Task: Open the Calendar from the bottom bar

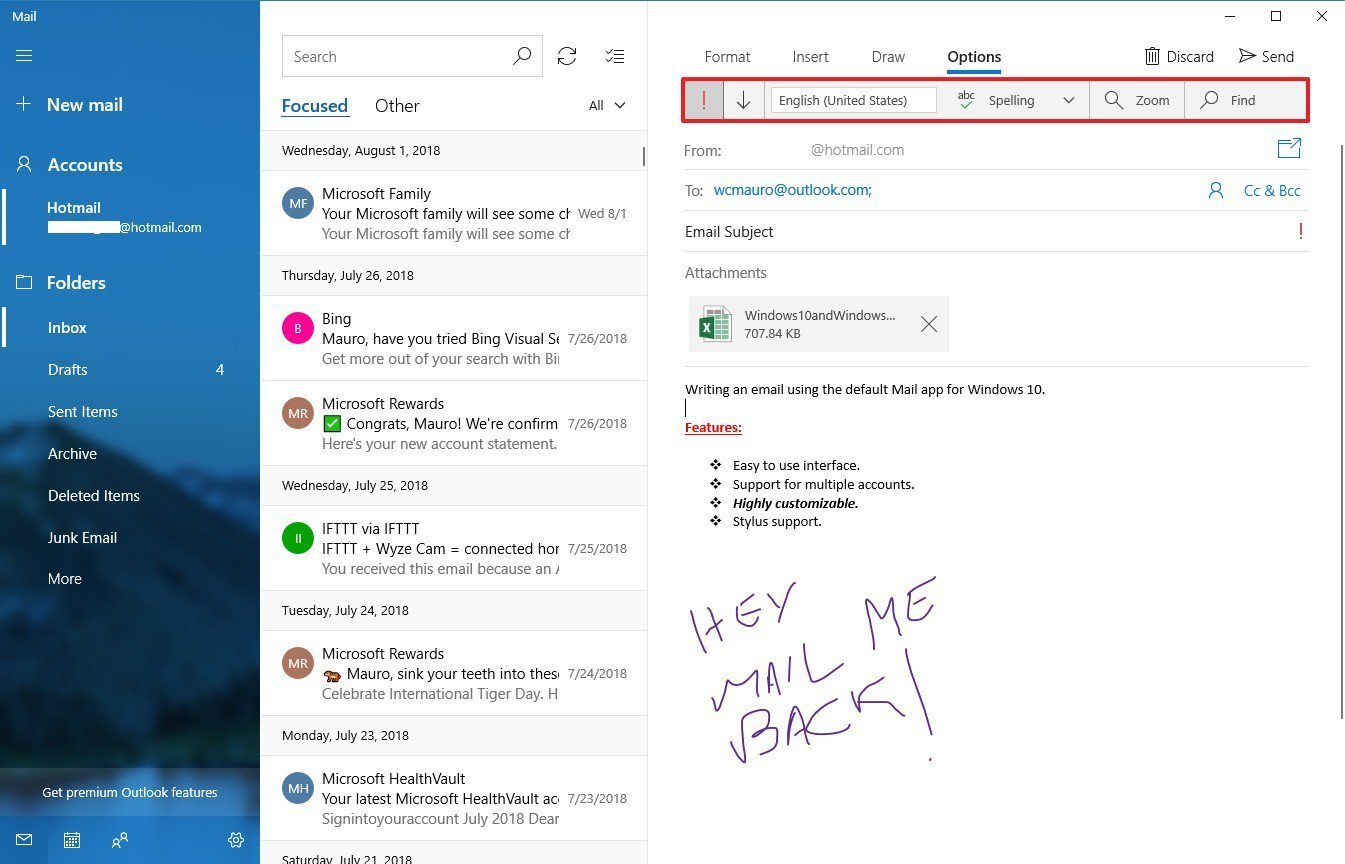Action: (x=71, y=840)
